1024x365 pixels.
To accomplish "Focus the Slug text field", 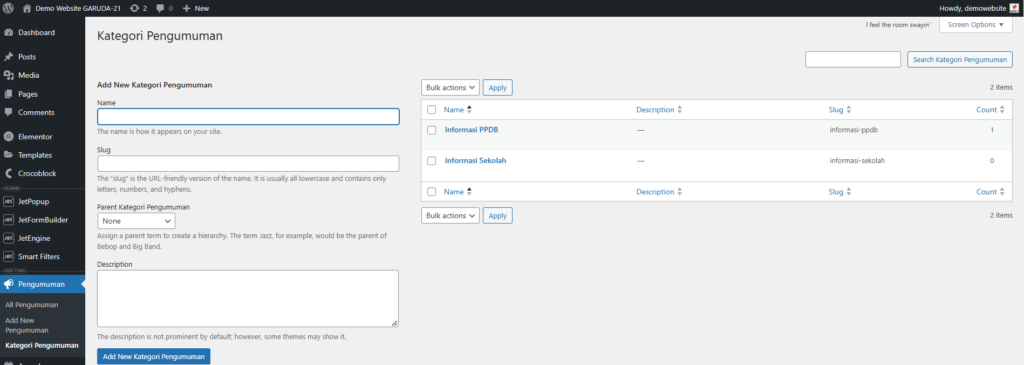I will pyautogui.click(x=248, y=163).
